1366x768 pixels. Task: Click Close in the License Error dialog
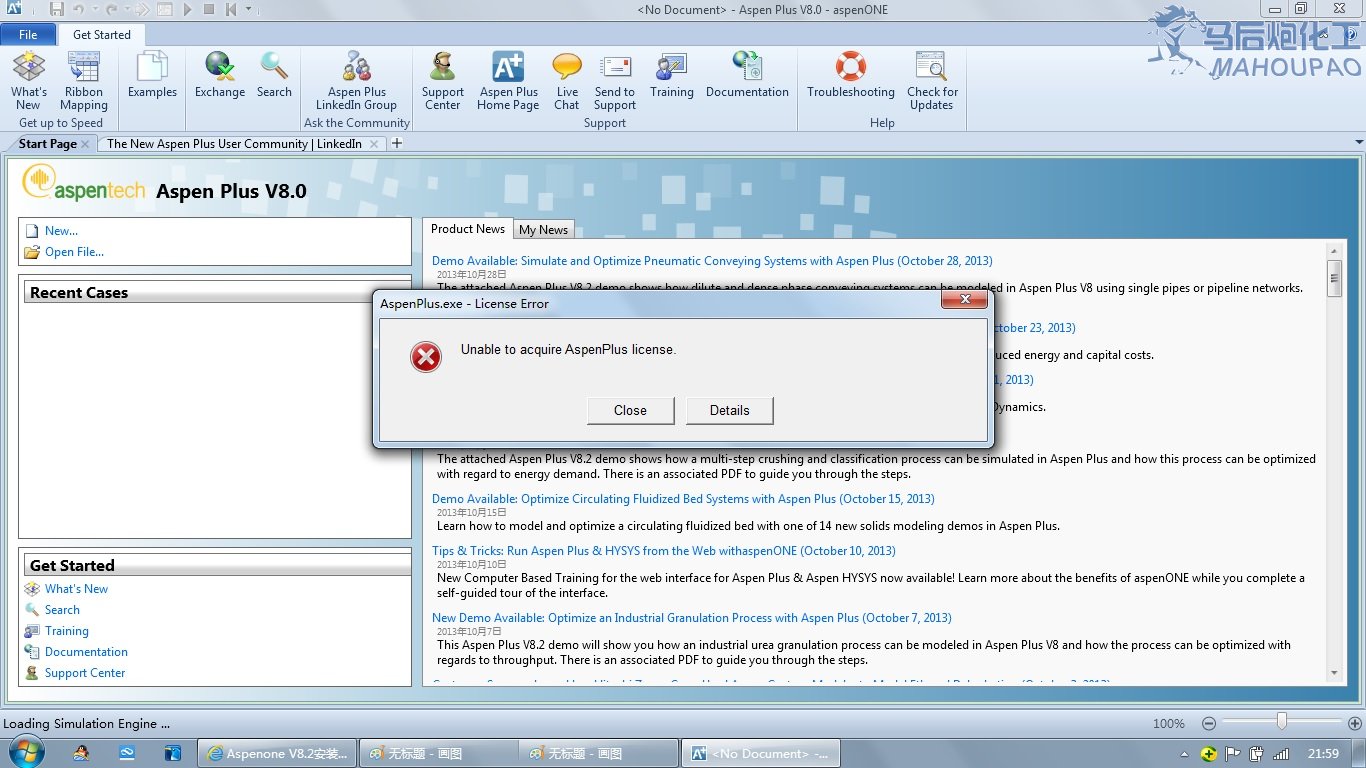tap(630, 410)
